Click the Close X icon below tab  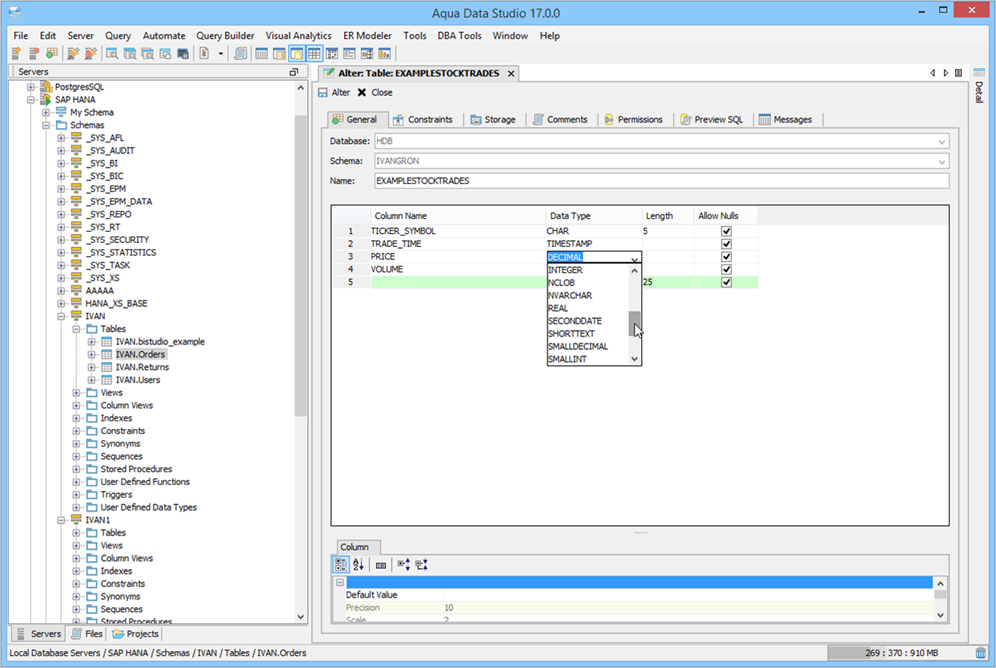pos(361,93)
